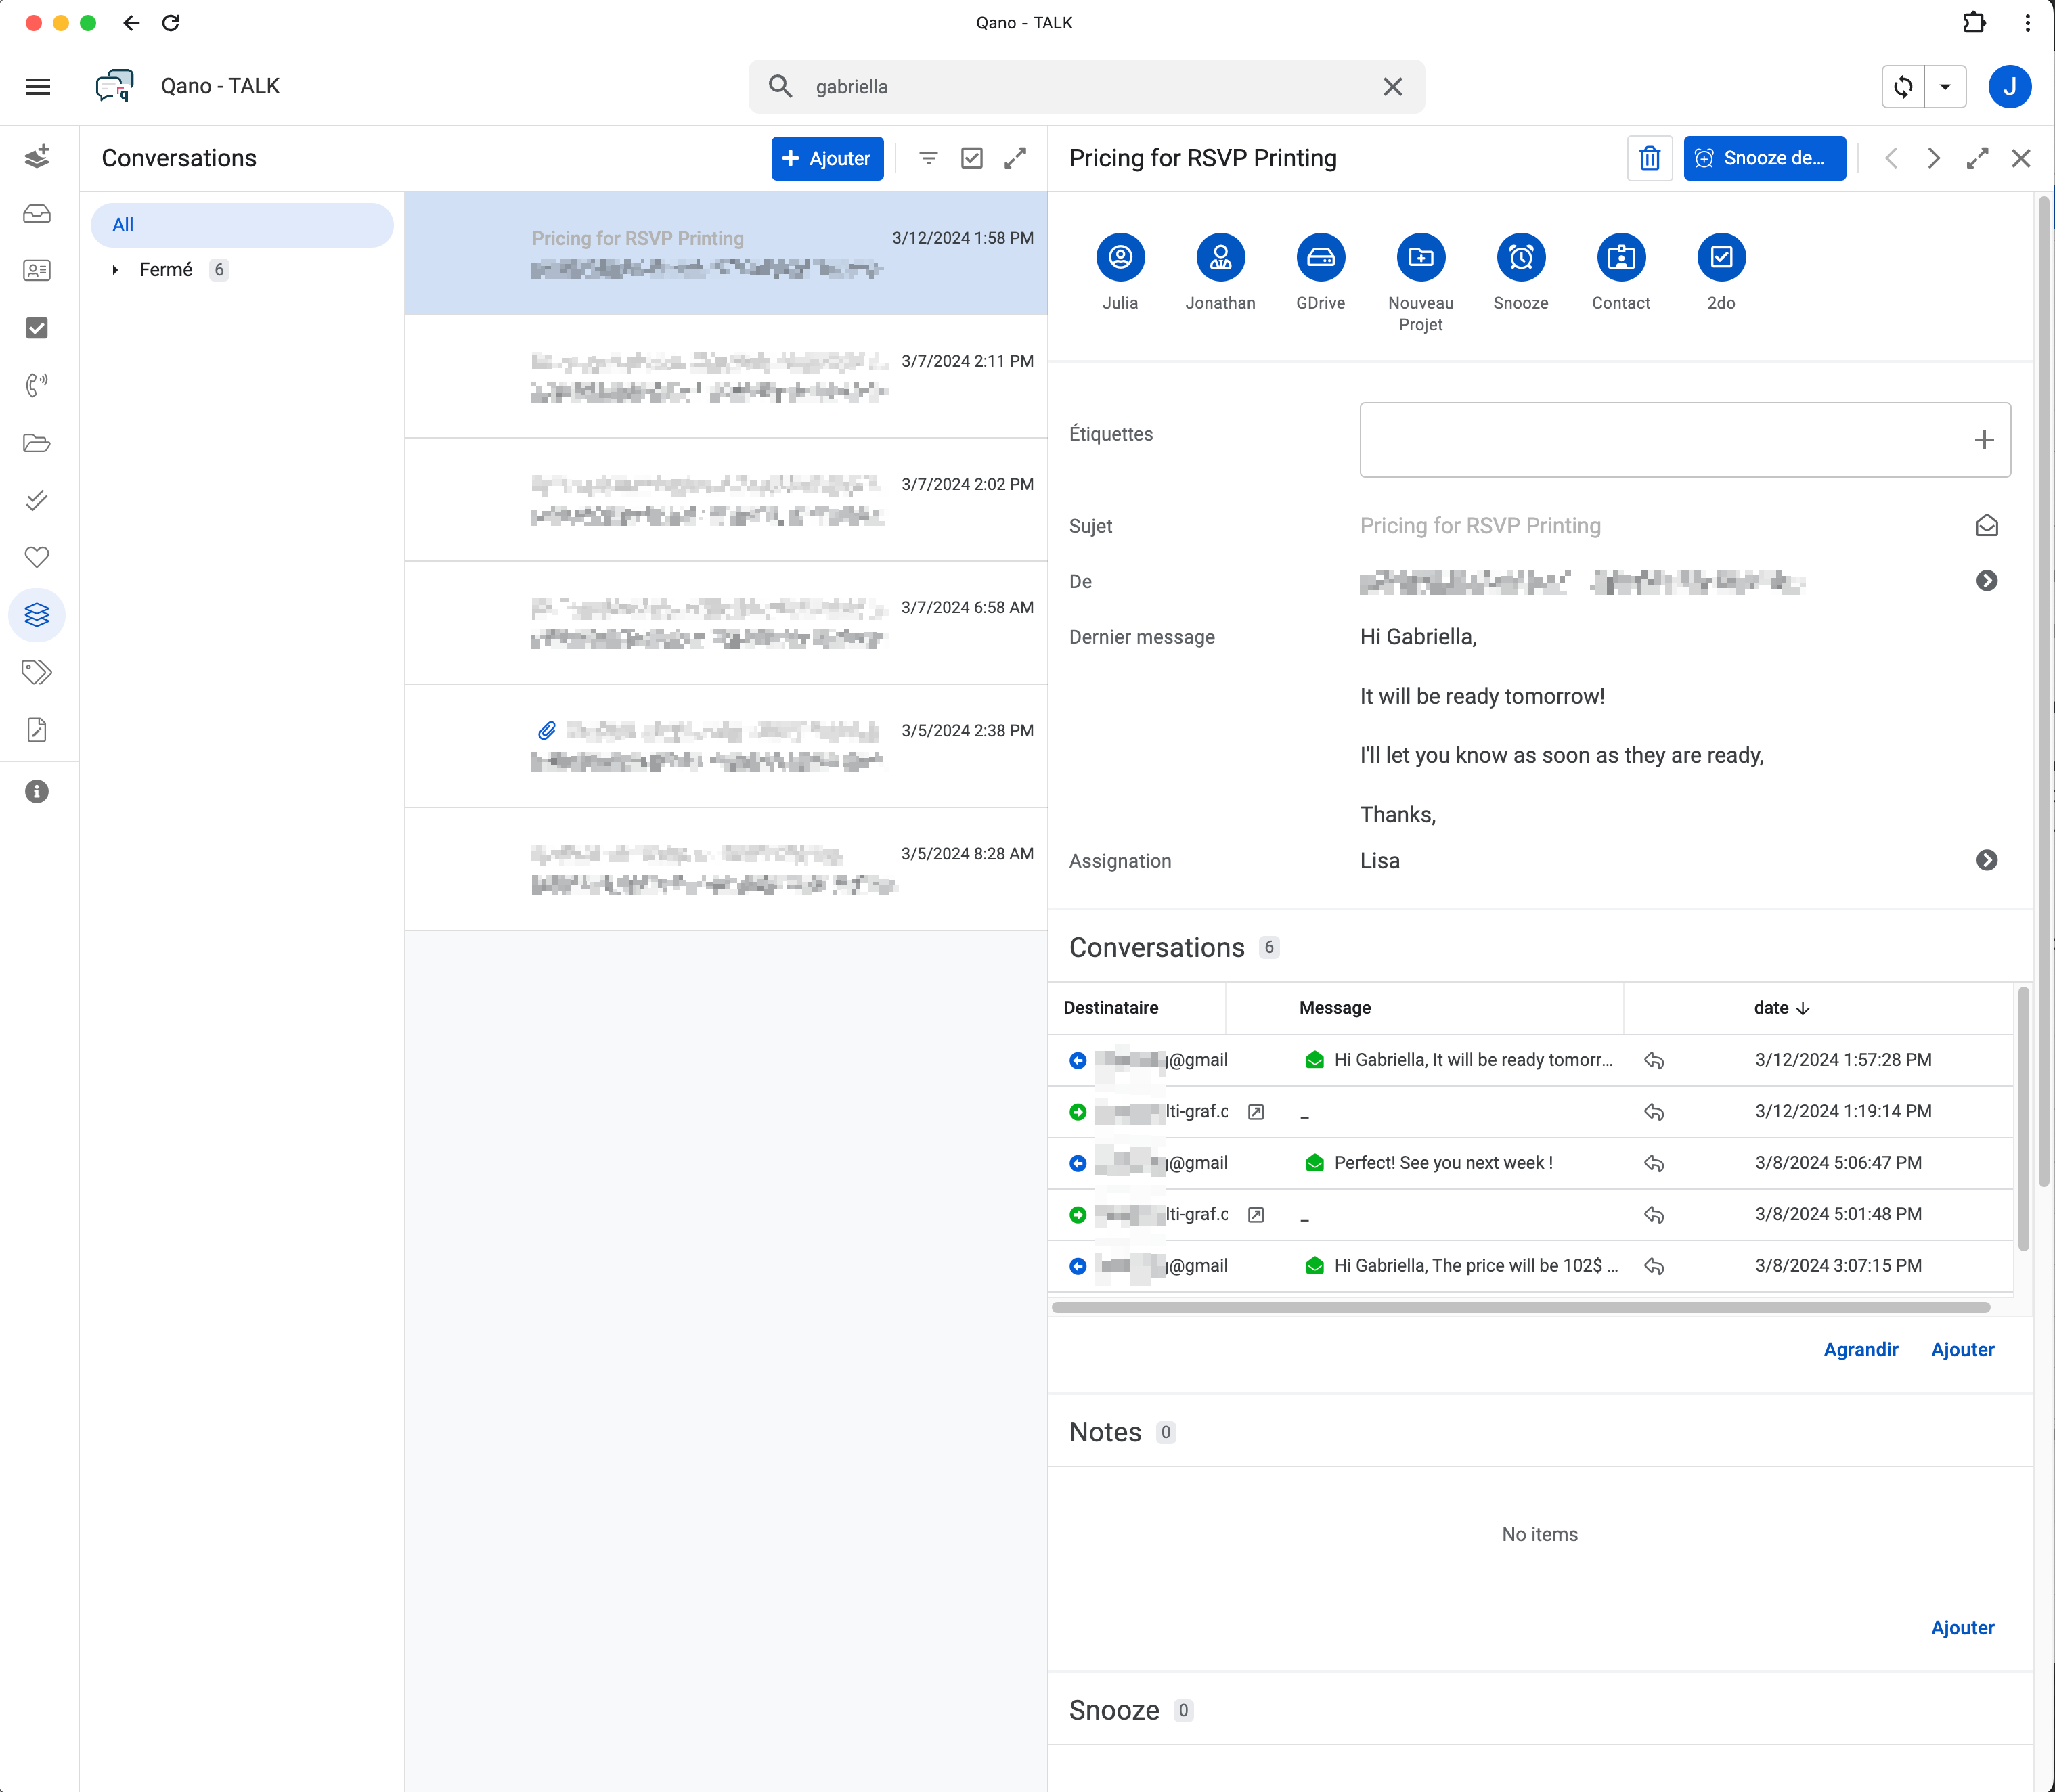Click the Contact action icon
Screen dimensions: 2055x1792
tap(1620, 258)
